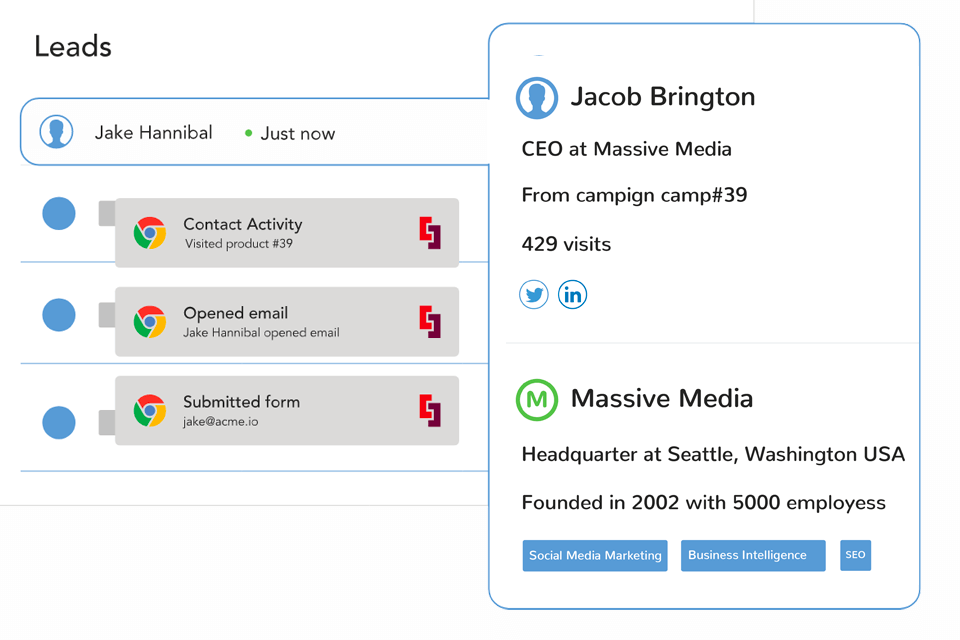Click the blue timeline dot beside Contact Activity

click(59, 214)
